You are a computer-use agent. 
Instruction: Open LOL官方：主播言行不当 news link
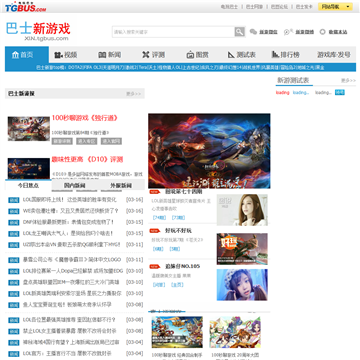67,353
